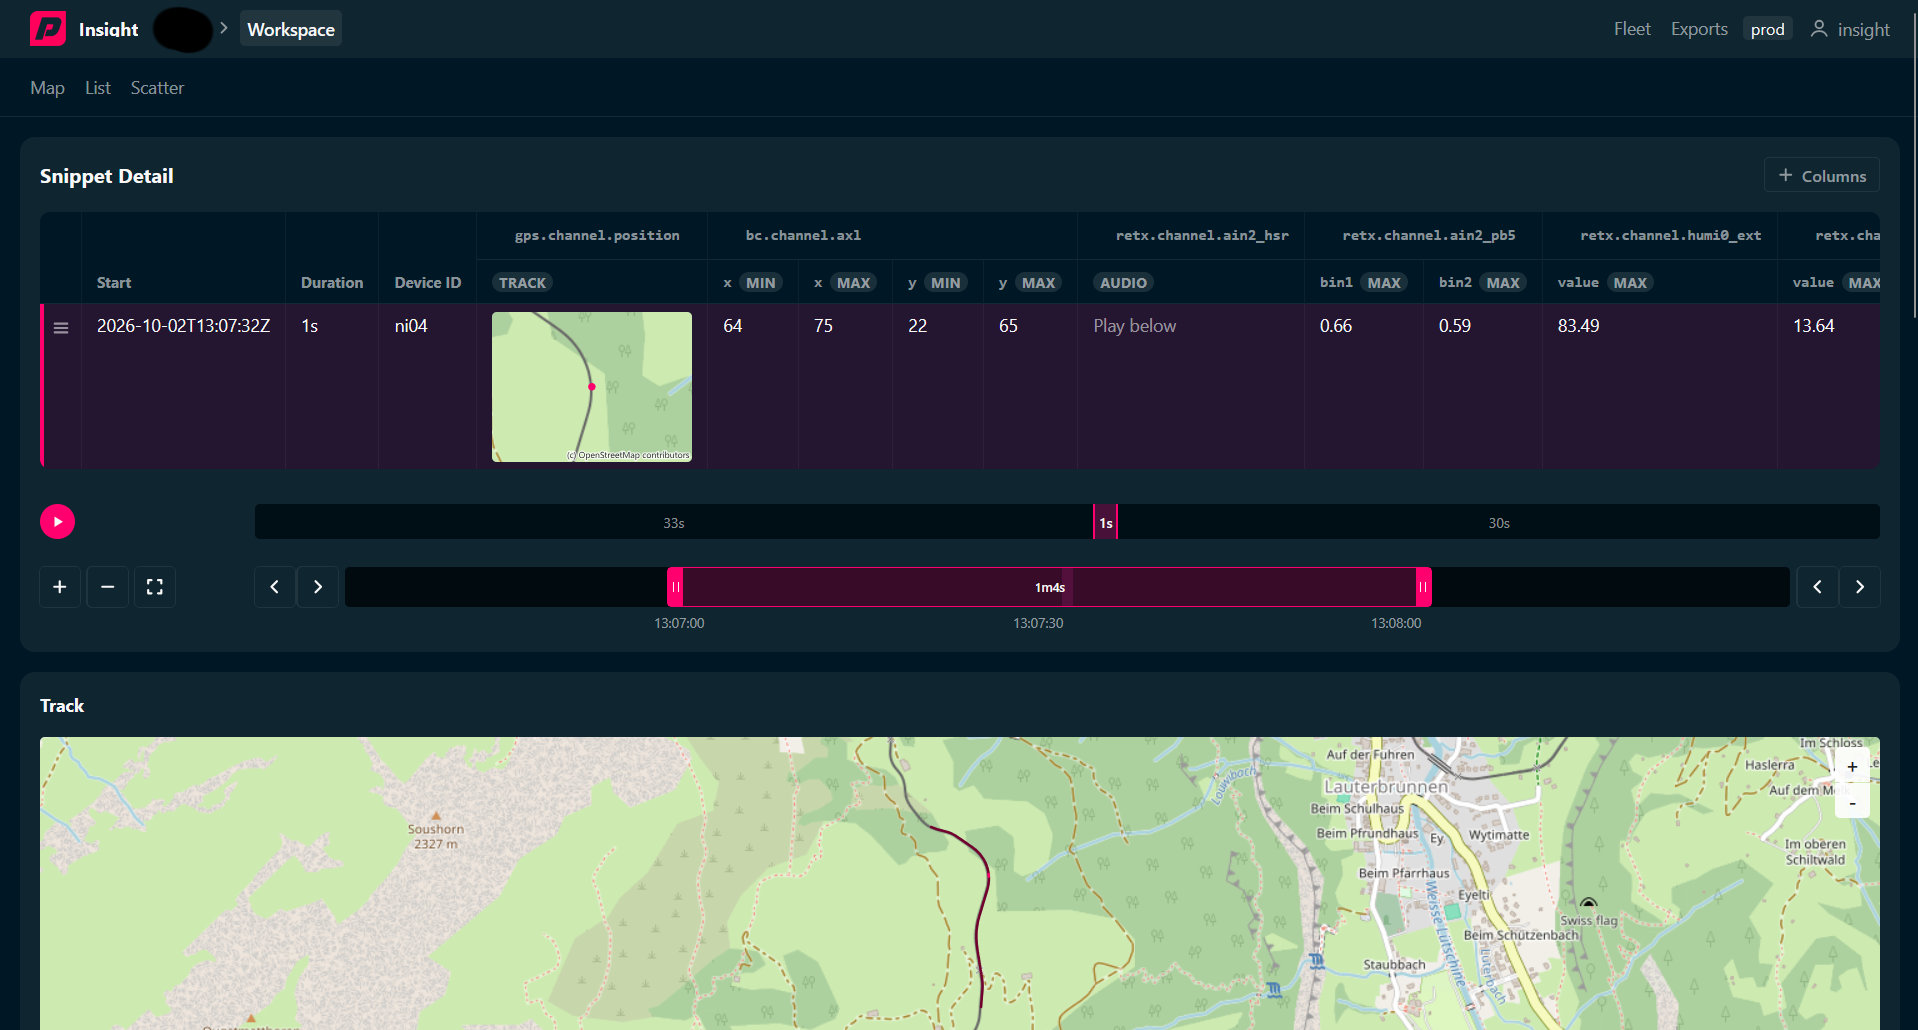Change the x MIN aggregation tag
Viewport: 1918px width, 1030px height.
pyautogui.click(x=760, y=283)
